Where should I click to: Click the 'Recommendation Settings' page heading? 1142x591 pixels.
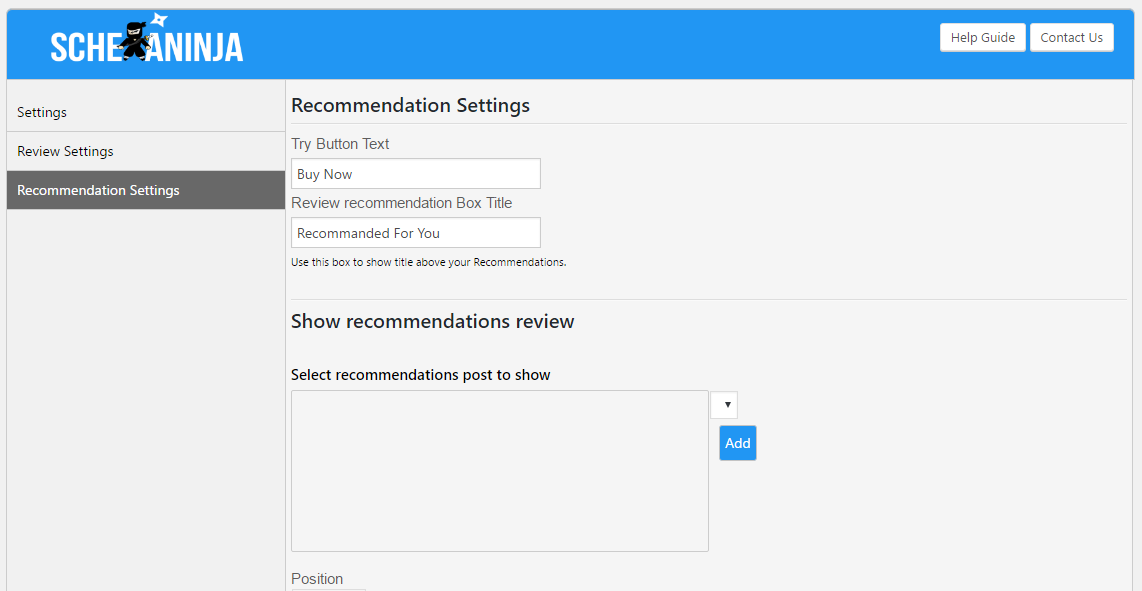(x=410, y=105)
